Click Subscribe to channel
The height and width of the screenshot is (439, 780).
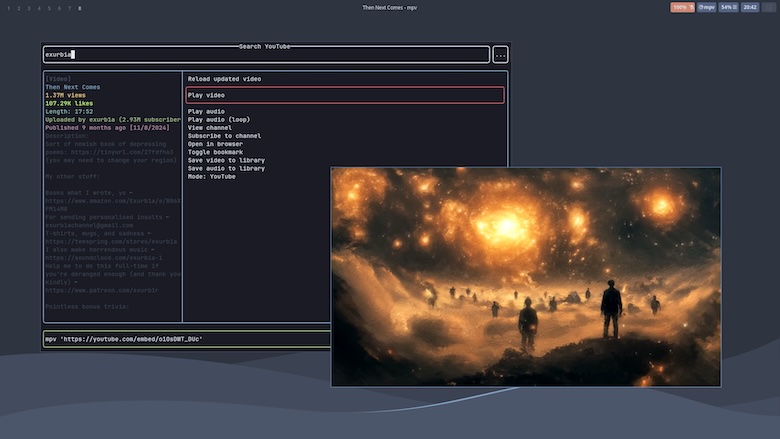[x=224, y=135]
